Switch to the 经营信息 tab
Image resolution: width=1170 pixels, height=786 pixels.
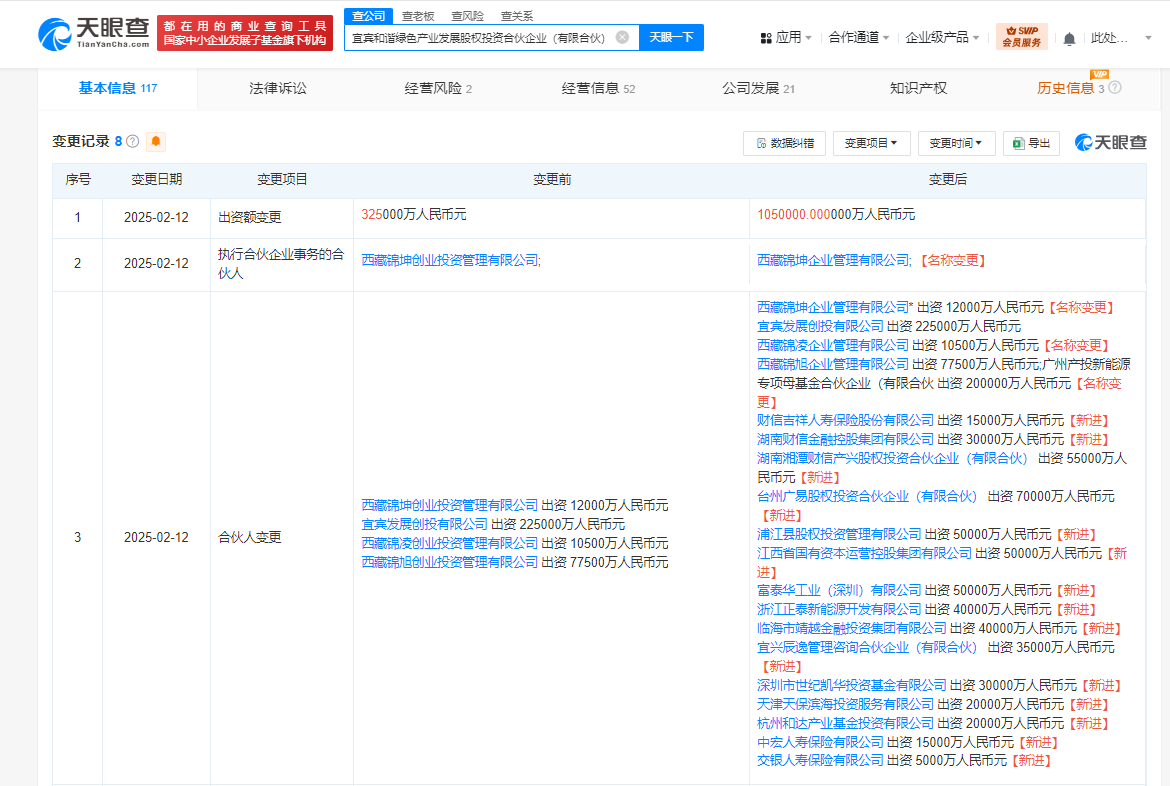[598, 88]
